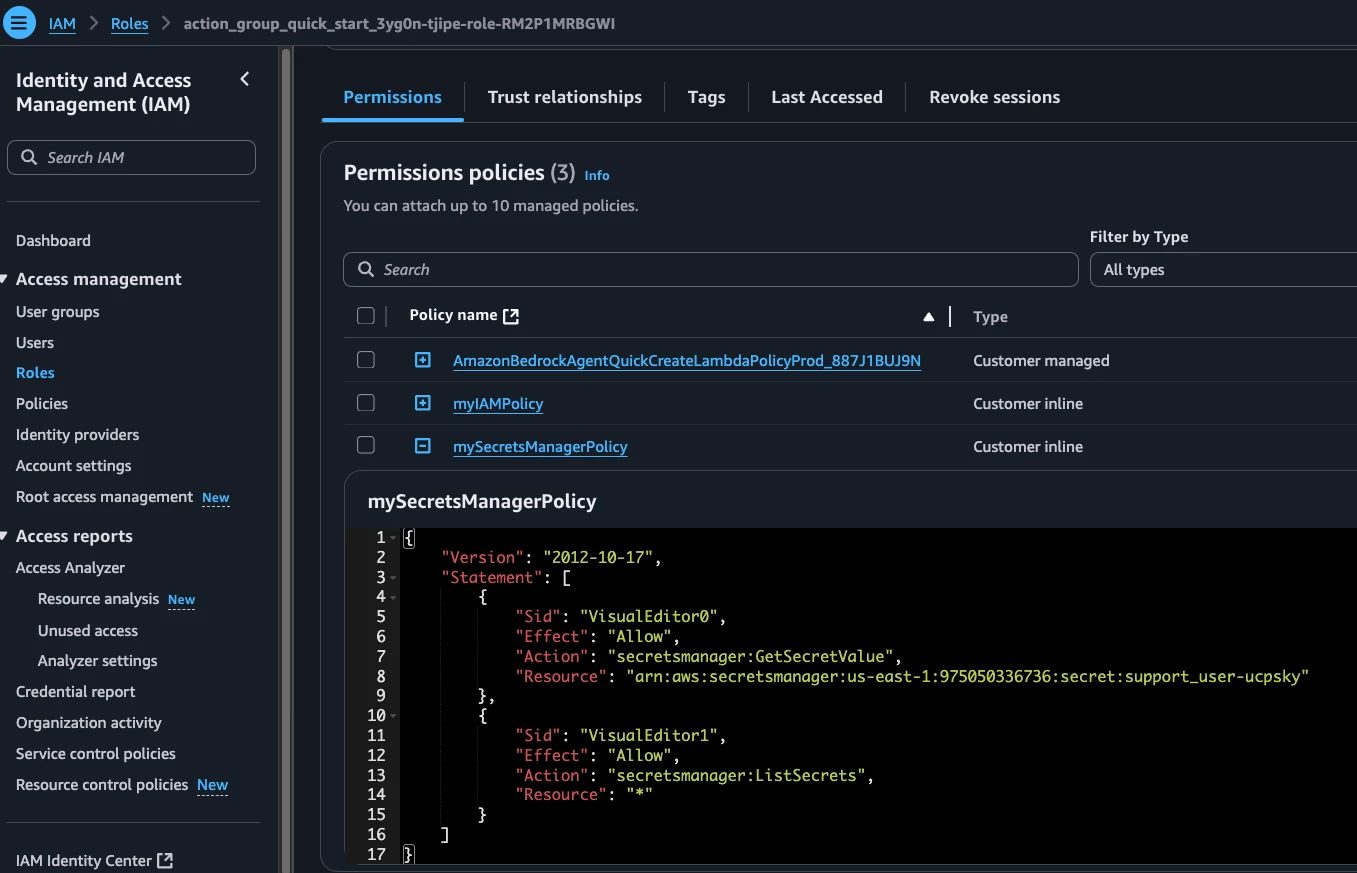Click the sidebar vertical scrollbar
Screen dimensions: 1357x873
[286, 460]
